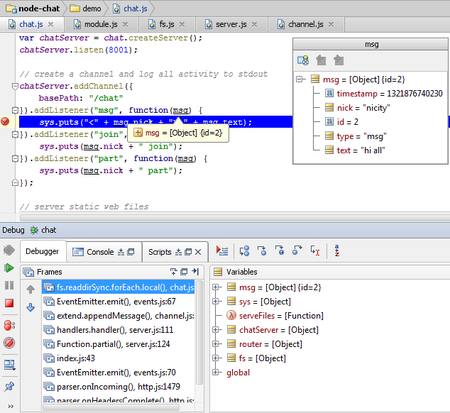450x413 pixels.
Task: Expand global variable node
Action: [x=216, y=372]
